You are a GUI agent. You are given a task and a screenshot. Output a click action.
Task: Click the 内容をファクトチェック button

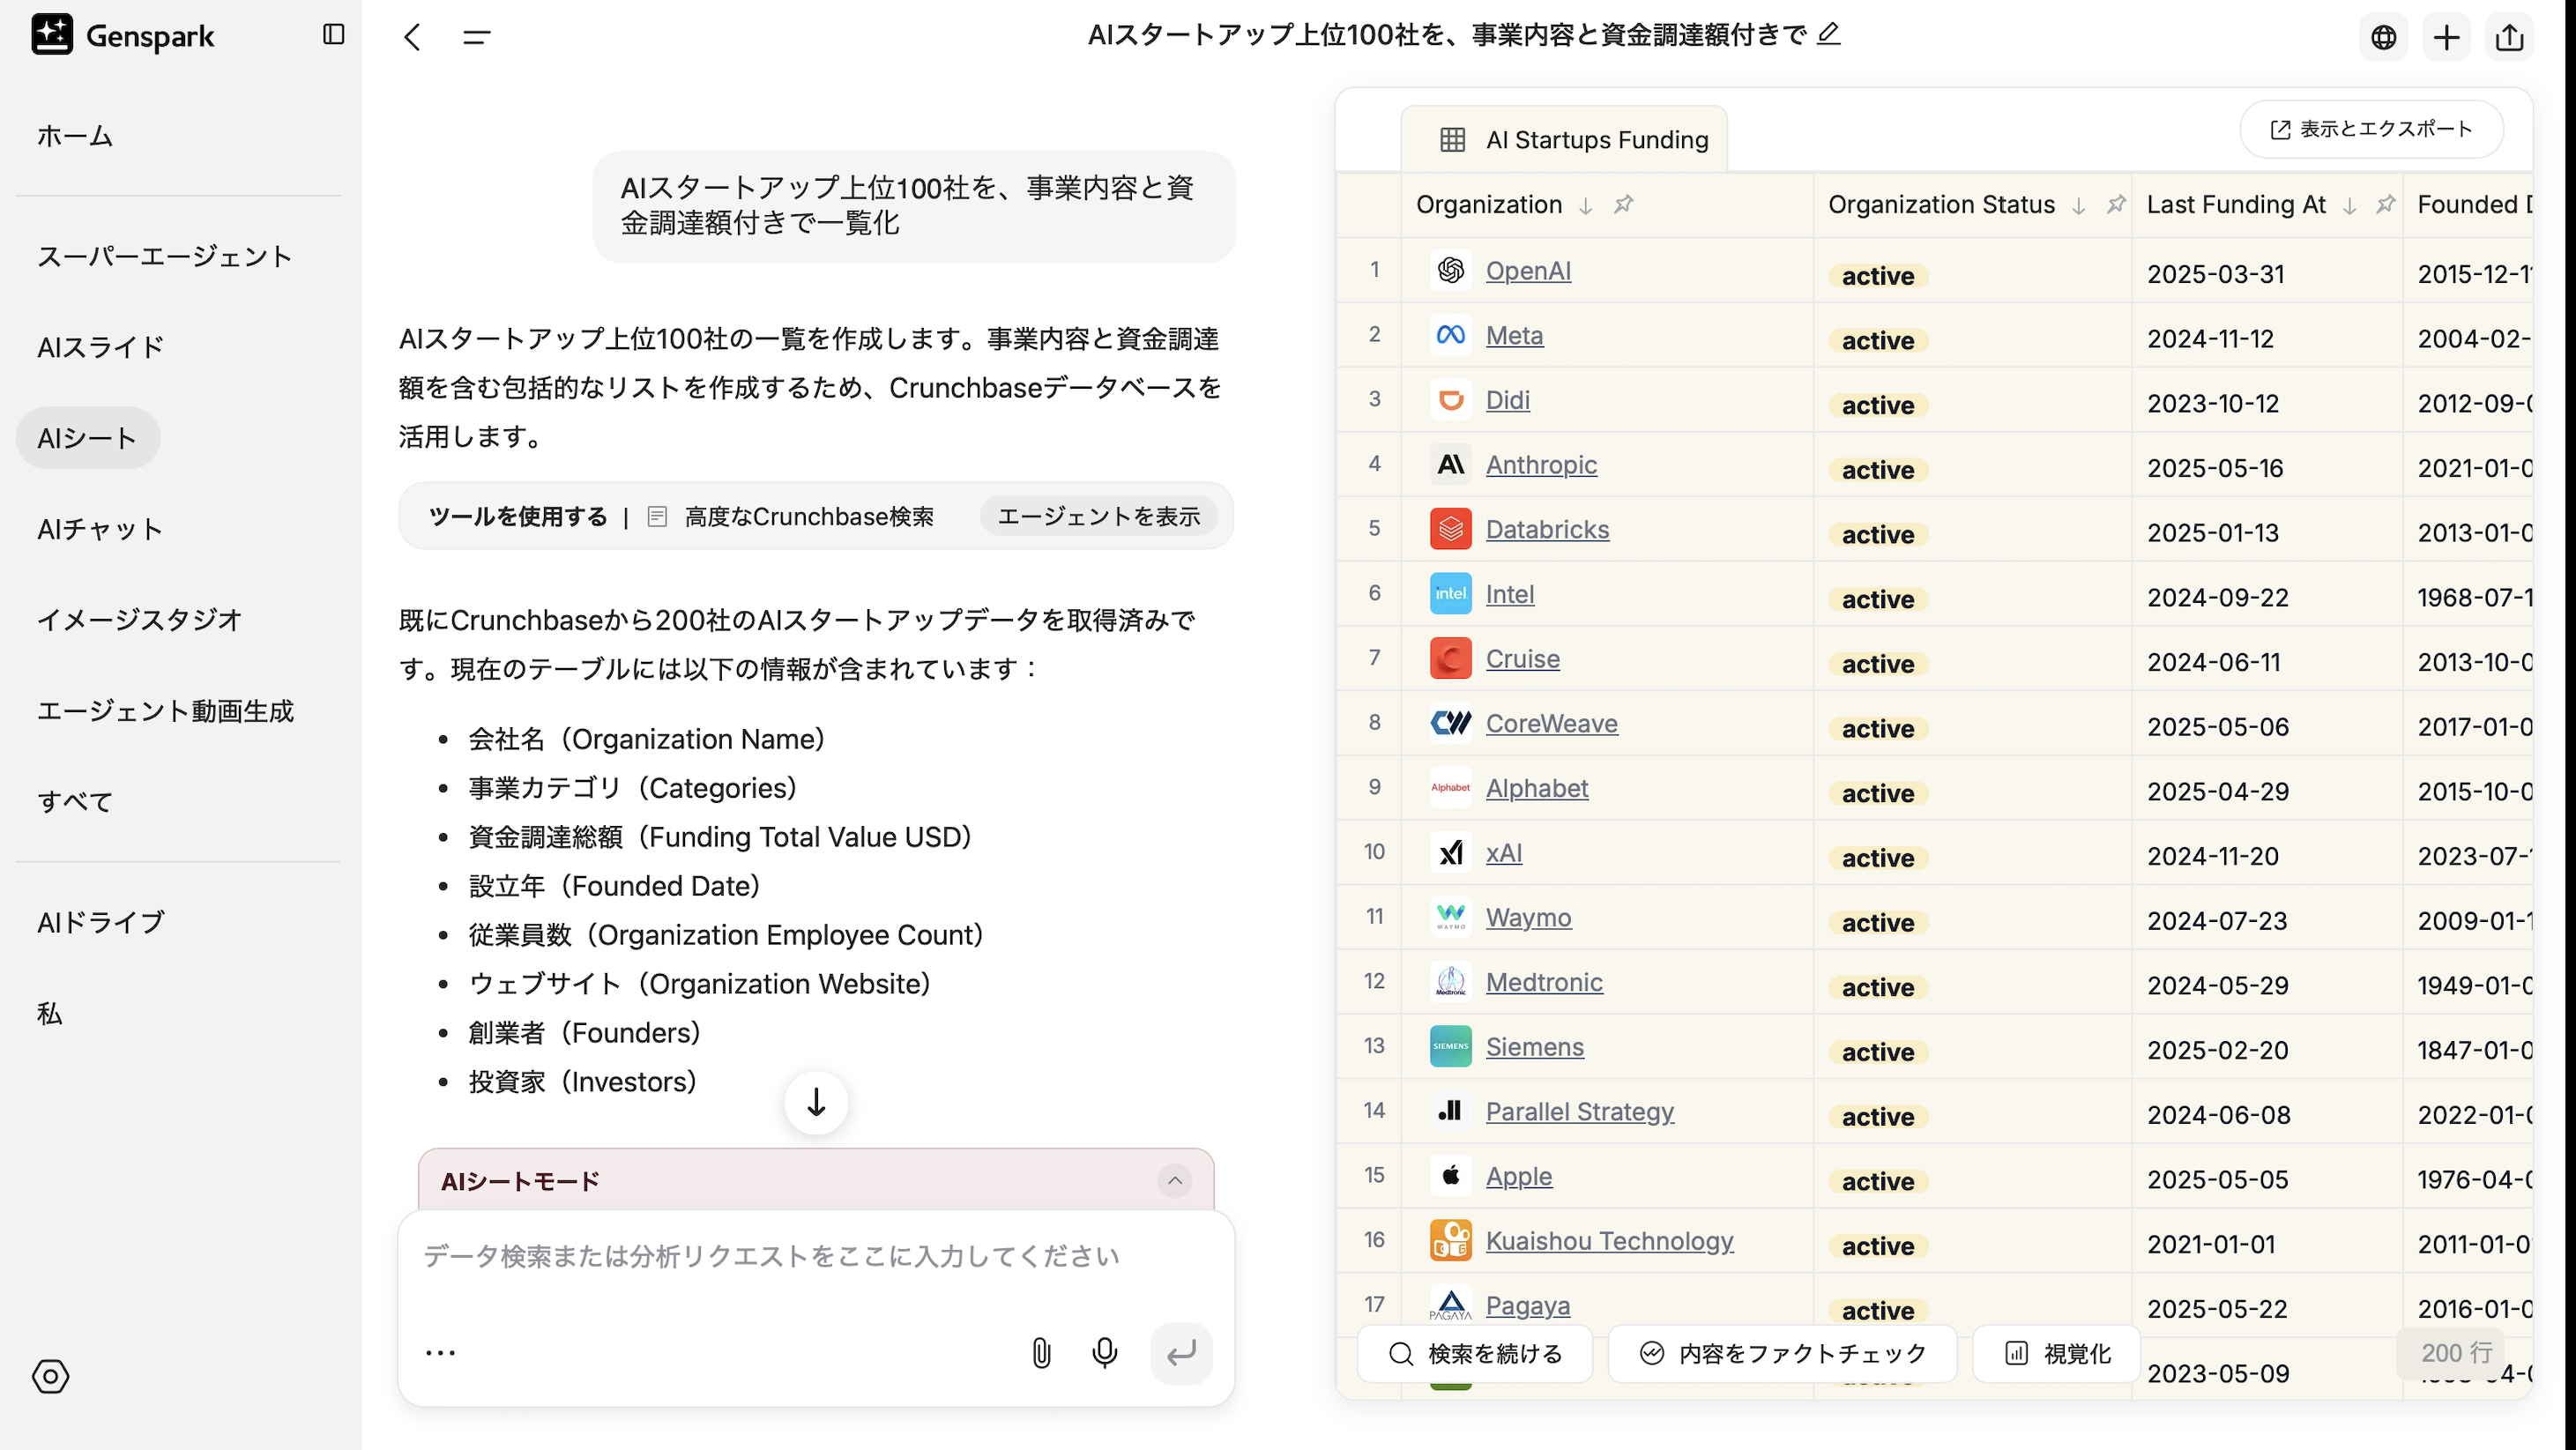point(1782,1354)
